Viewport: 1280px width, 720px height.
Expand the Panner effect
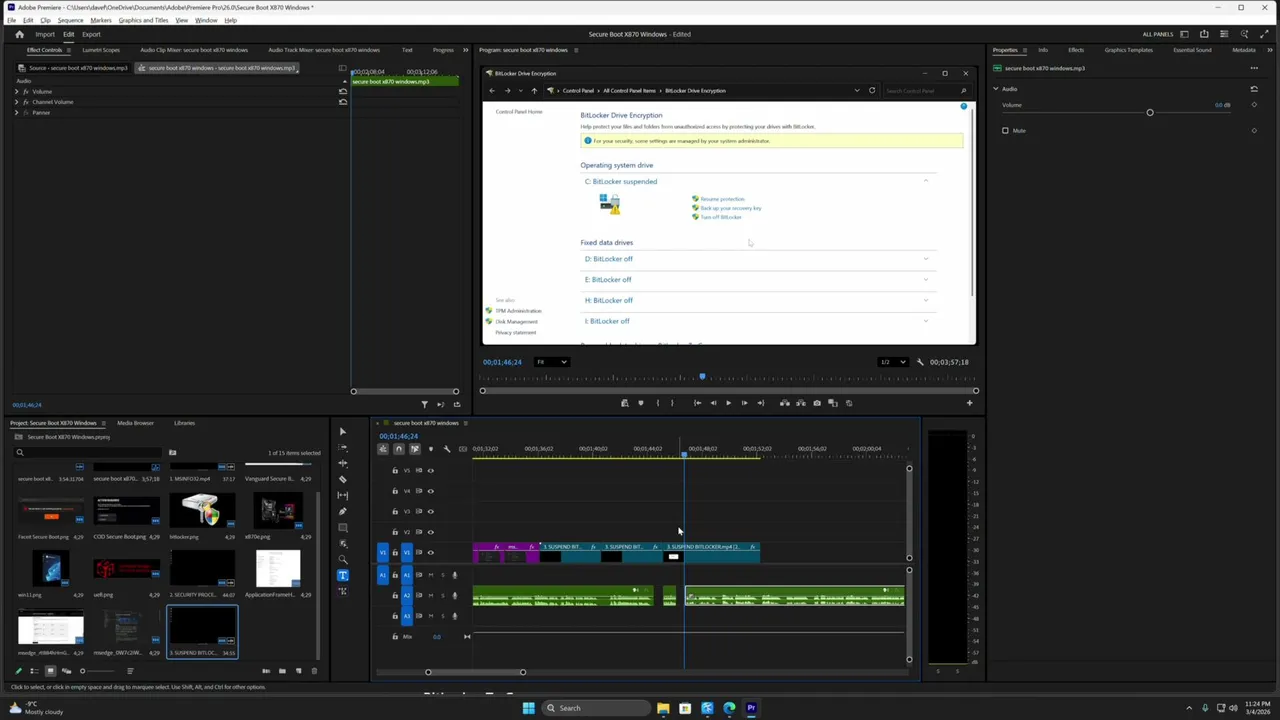point(17,112)
